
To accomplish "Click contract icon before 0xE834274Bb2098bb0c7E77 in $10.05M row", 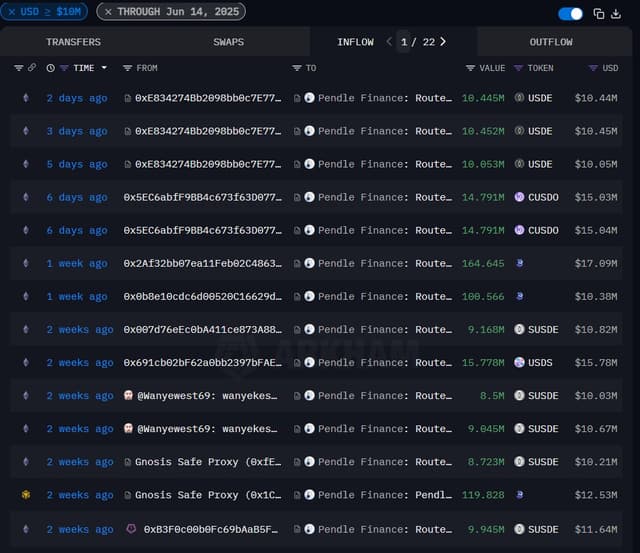I will click(x=127, y=164).
